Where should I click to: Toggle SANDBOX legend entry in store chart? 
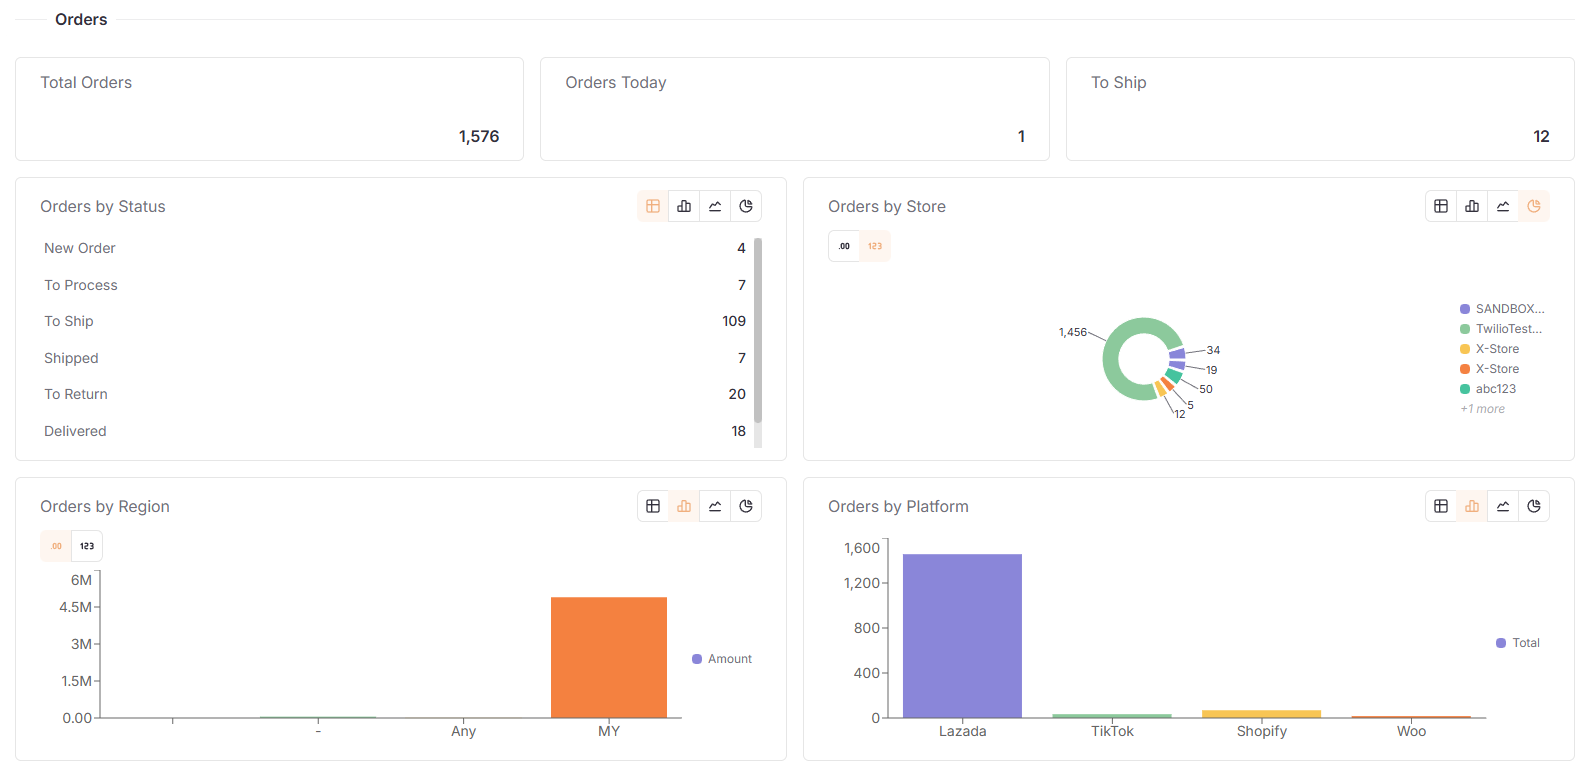[x=1502, y=309]
